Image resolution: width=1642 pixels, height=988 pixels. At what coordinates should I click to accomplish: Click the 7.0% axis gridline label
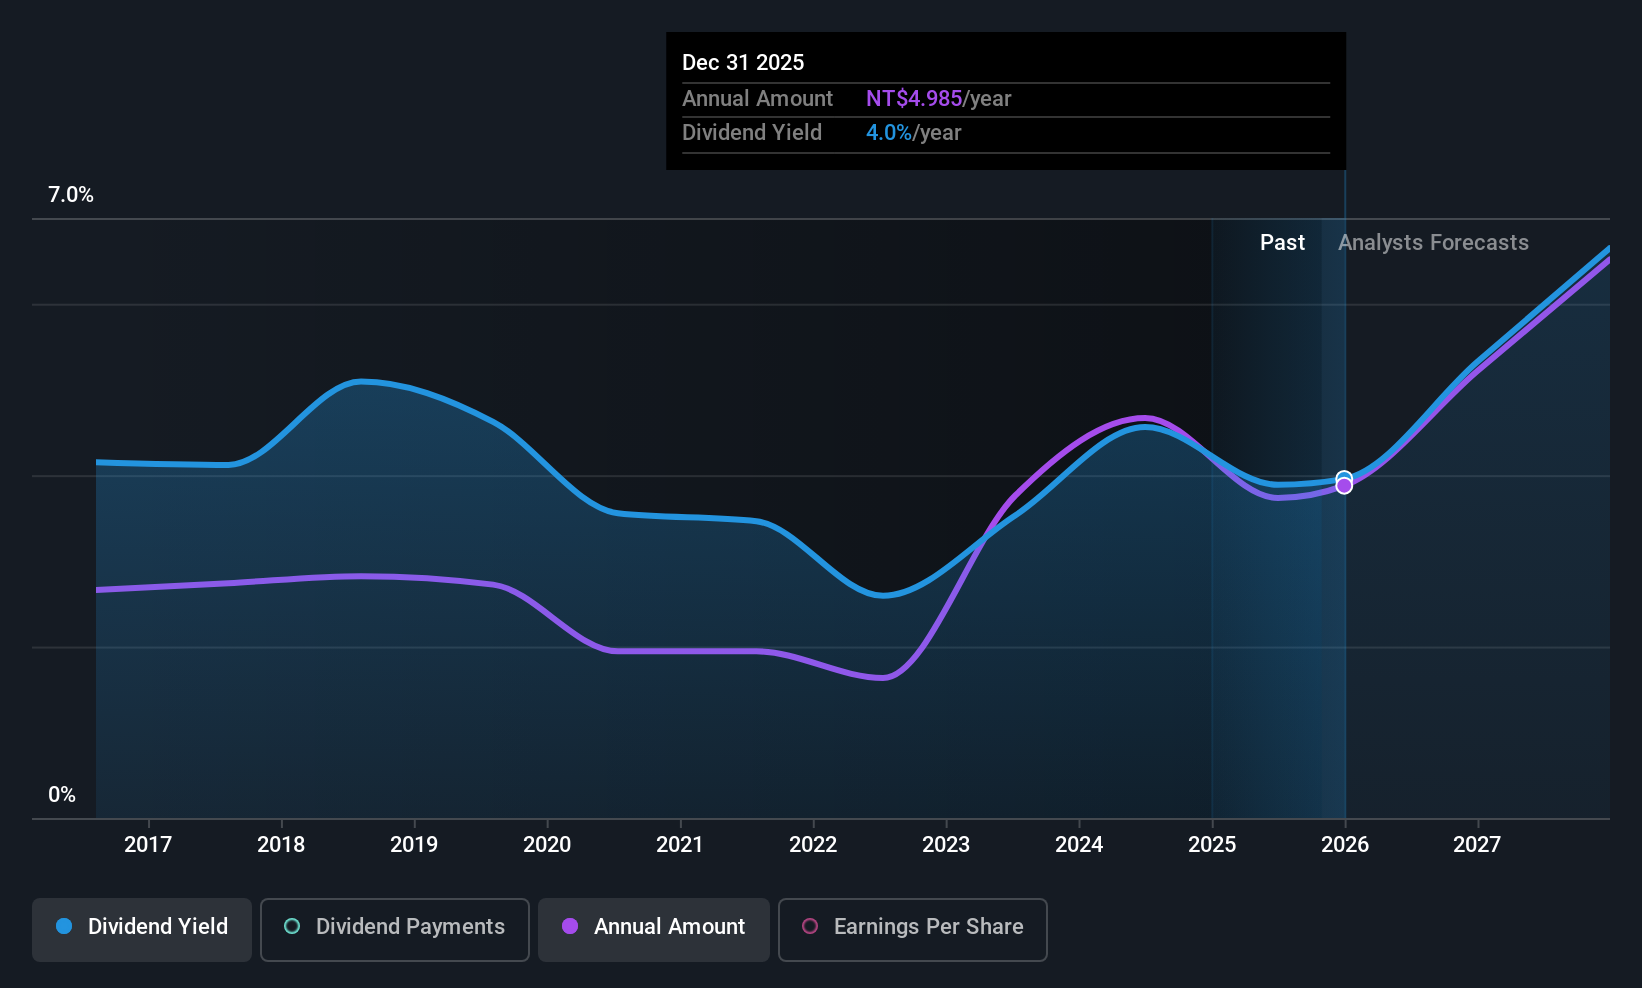70,195
